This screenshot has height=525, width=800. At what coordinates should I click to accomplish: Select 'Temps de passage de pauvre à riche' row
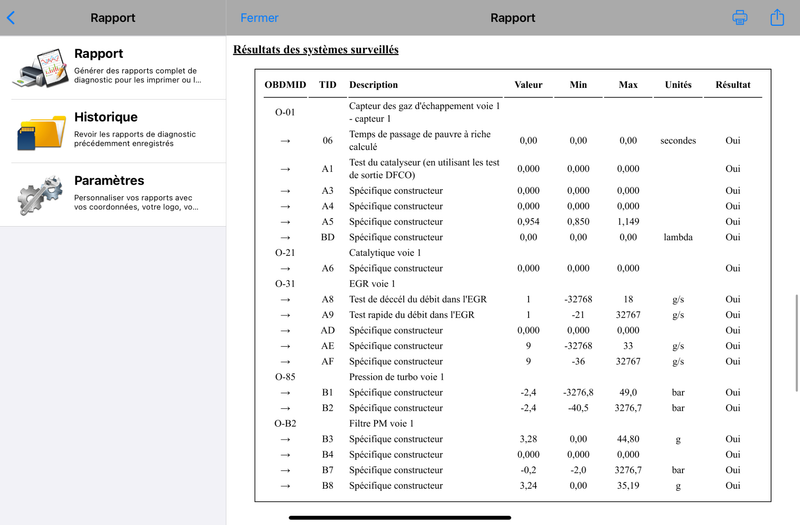click(513, 140)
